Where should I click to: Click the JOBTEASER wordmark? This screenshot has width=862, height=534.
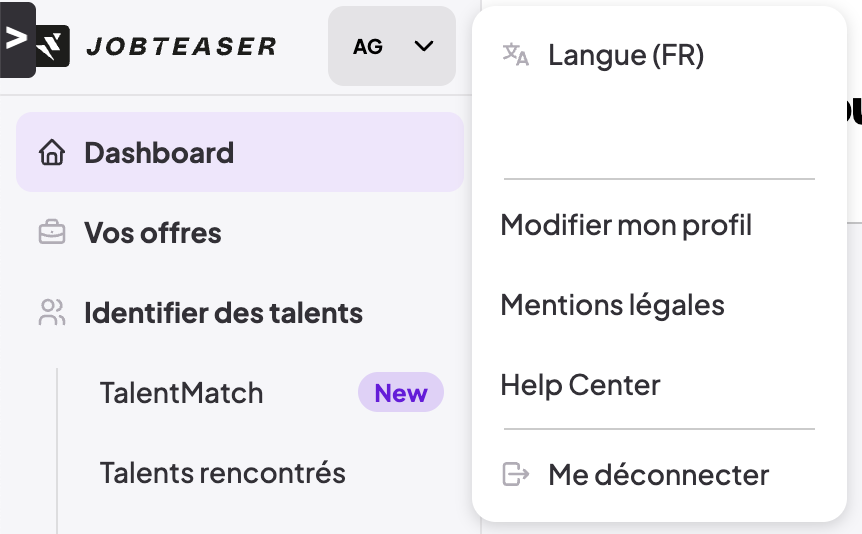(181, 46)
